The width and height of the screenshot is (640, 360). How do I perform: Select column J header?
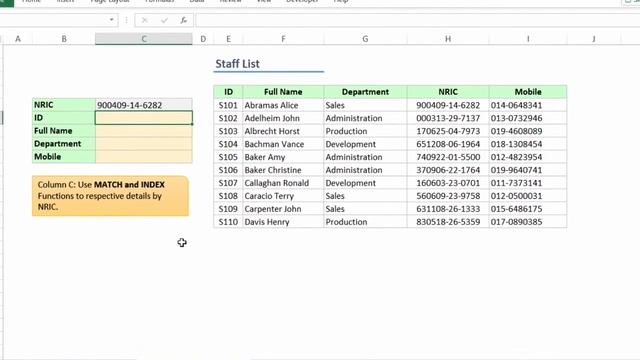point(593,39)
